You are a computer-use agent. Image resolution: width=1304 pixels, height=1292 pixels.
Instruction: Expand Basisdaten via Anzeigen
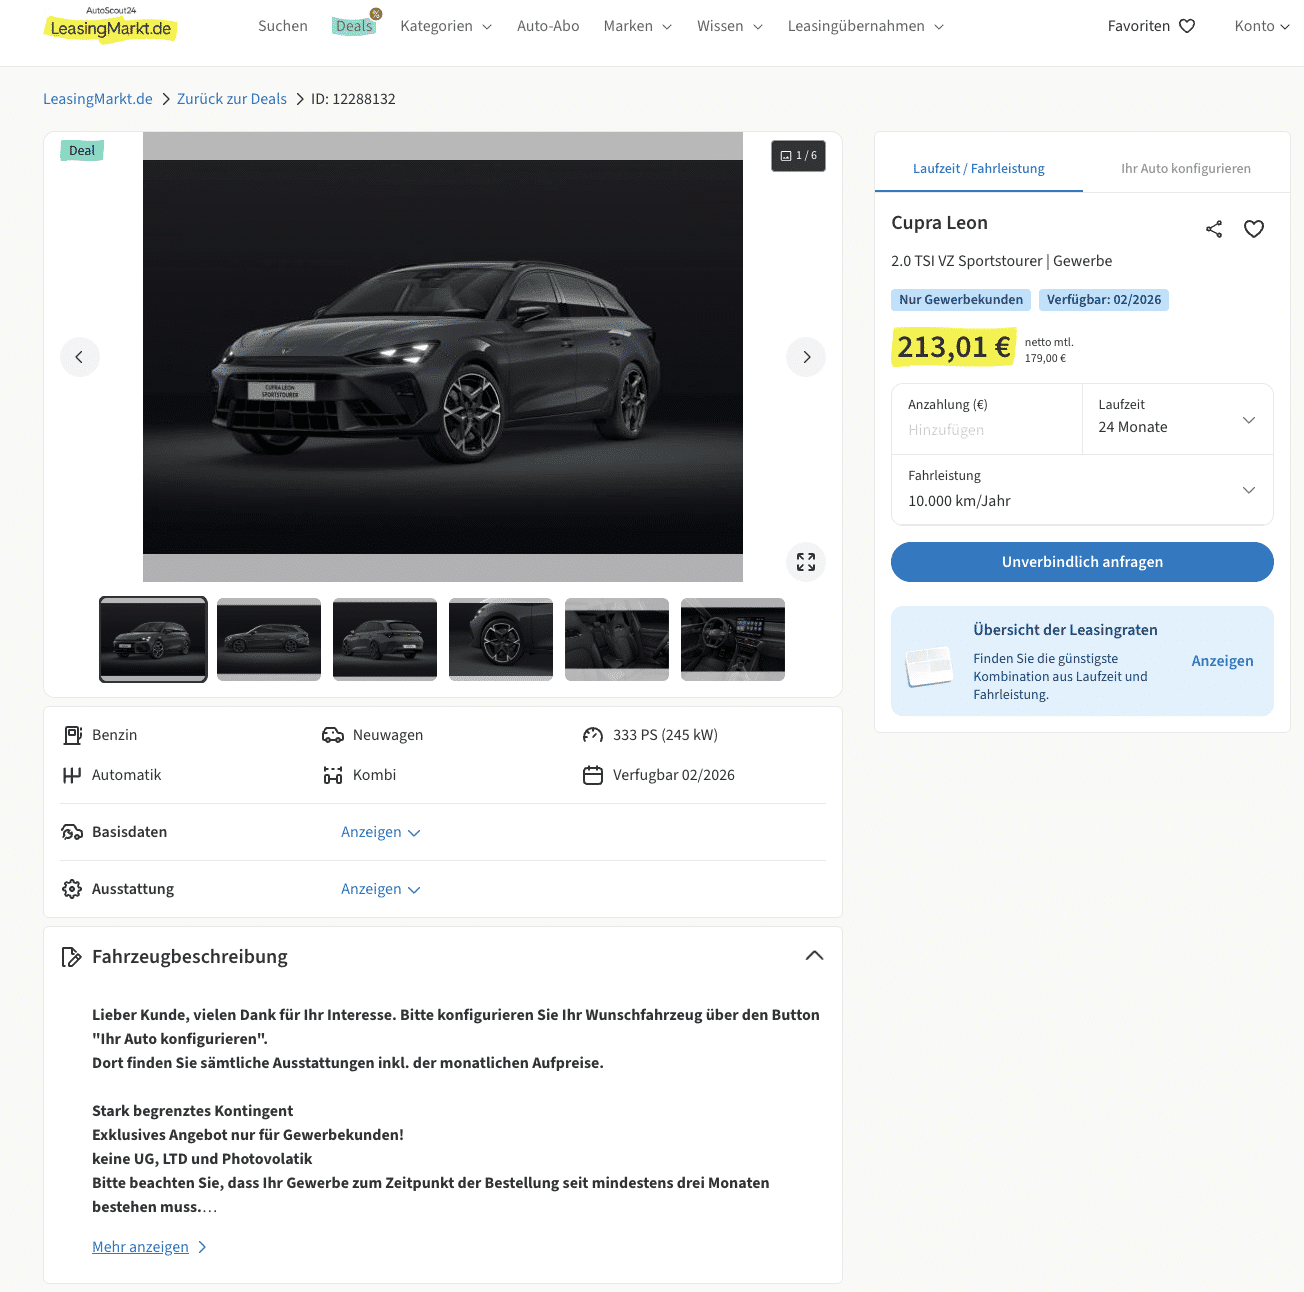(x=380, y=832)
